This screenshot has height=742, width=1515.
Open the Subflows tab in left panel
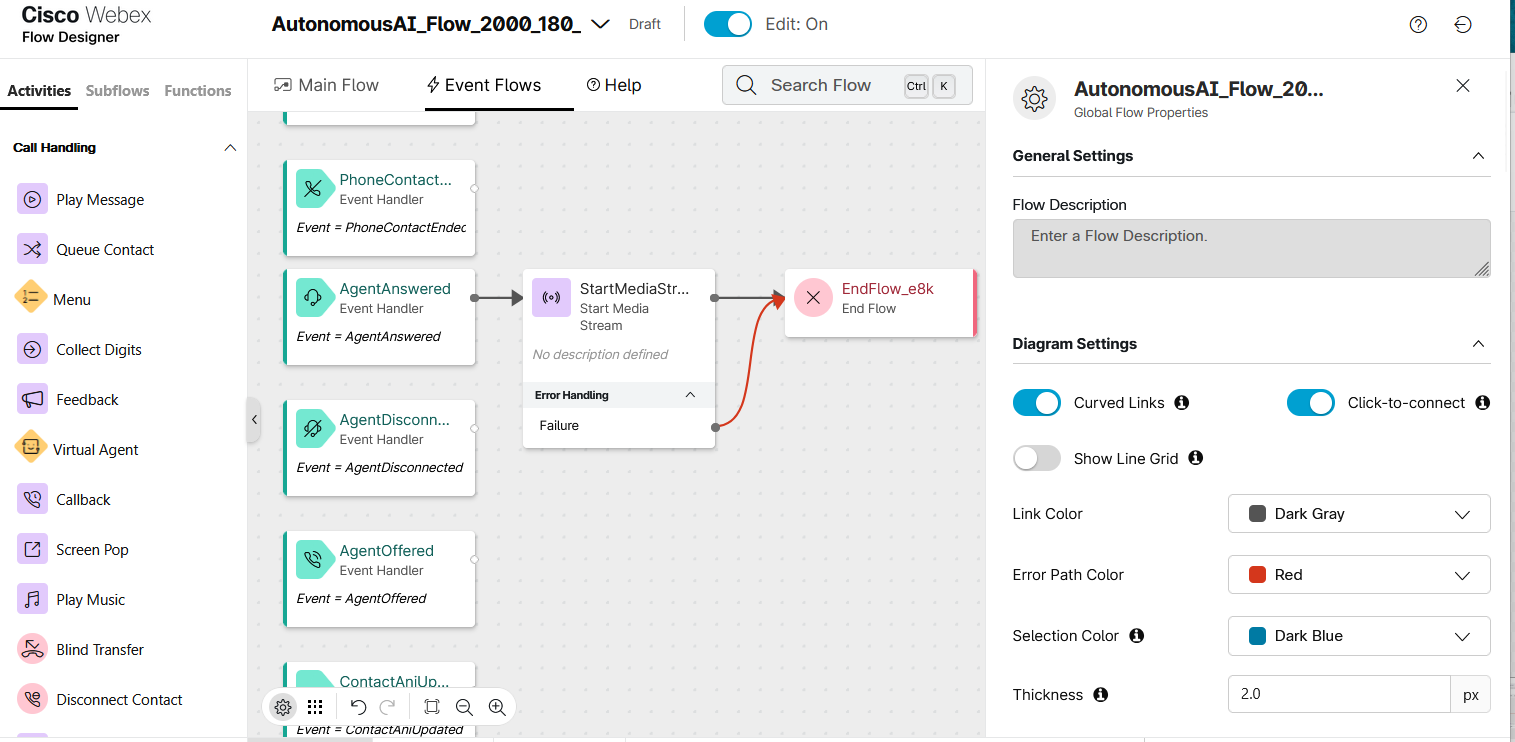click(x=117, y=91)
